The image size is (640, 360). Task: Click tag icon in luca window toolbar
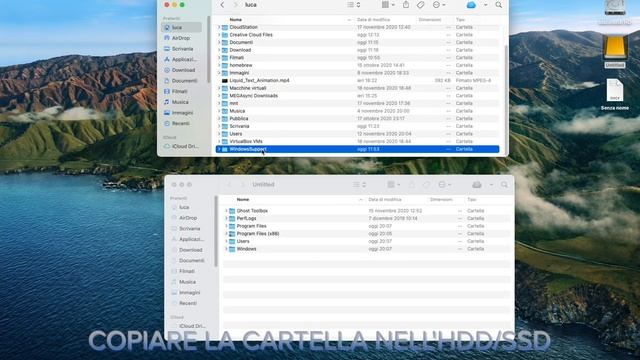[x=420, y=5]
